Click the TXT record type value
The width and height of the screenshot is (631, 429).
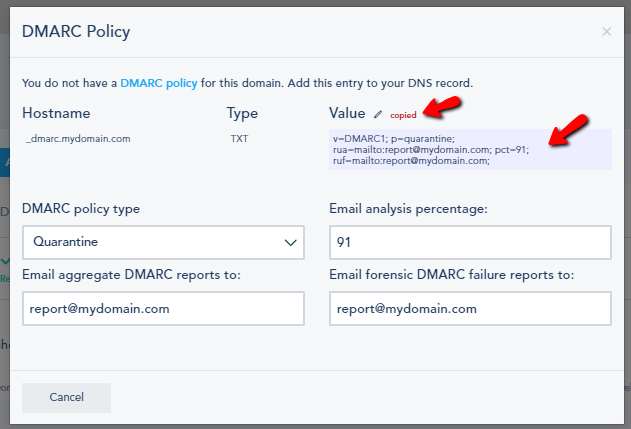click(238, 139)
